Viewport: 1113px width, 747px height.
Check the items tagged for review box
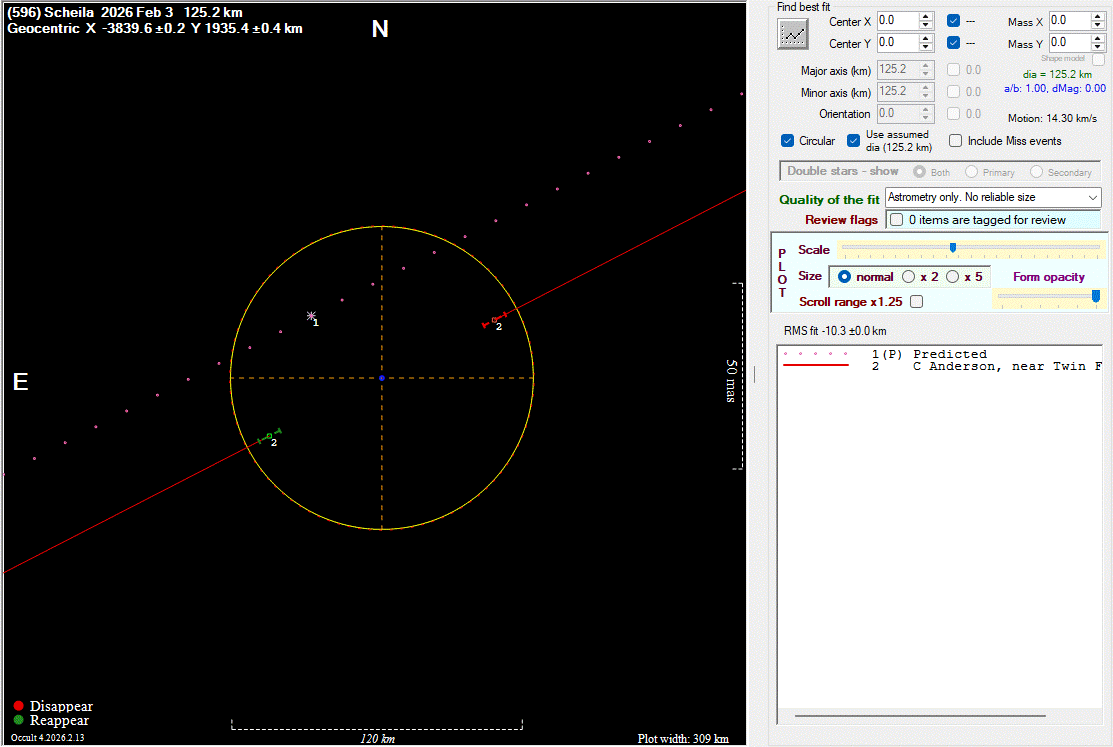[x=897, y=220]
